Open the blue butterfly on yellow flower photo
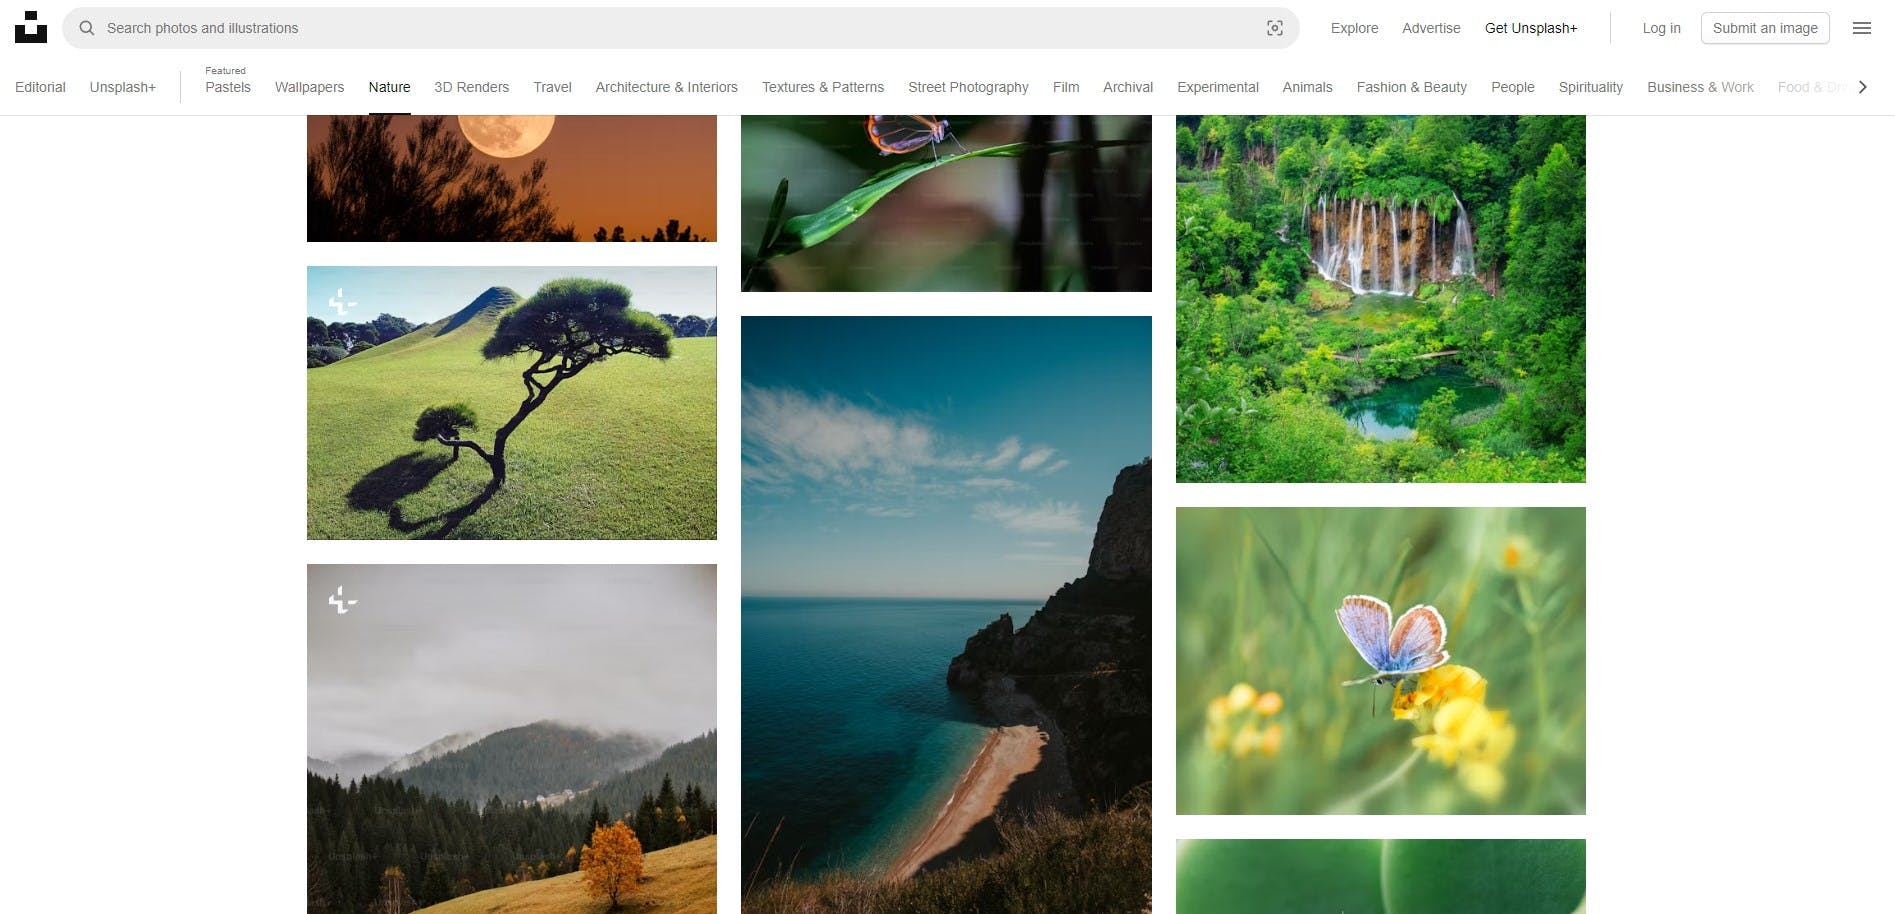This screenshot has height=914, width=1895. [x=1381, y=661]
